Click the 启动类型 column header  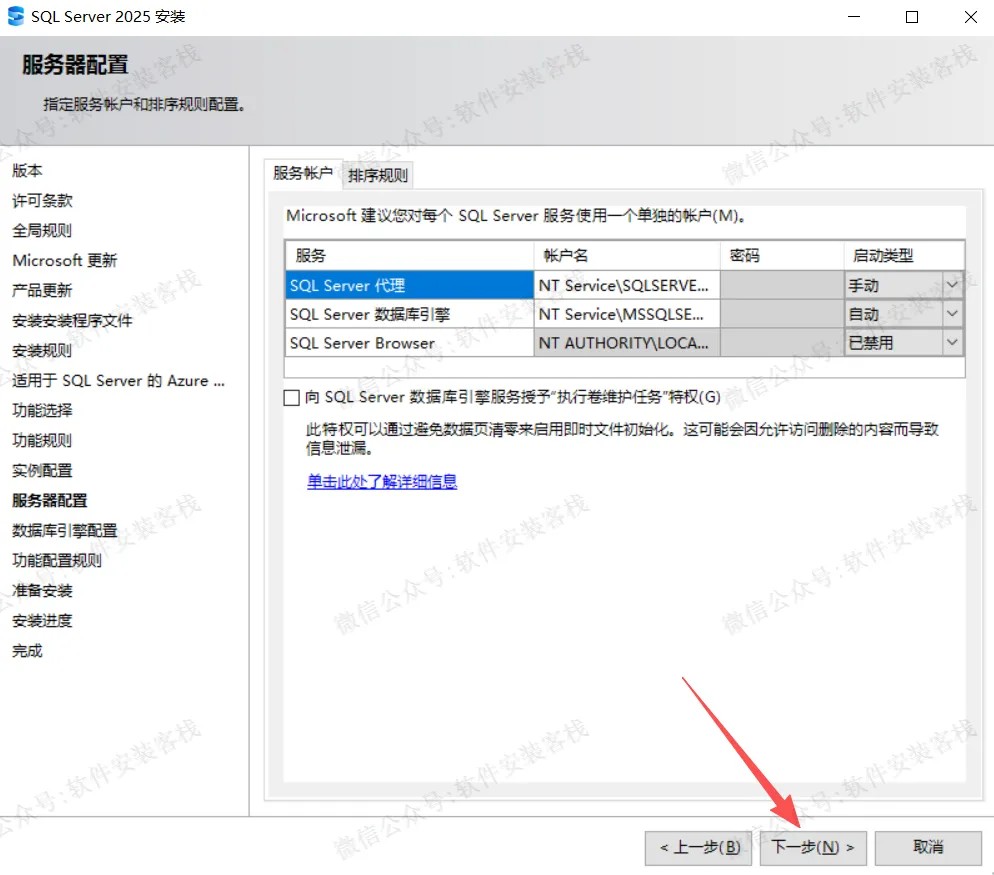[x=904, y=256]
